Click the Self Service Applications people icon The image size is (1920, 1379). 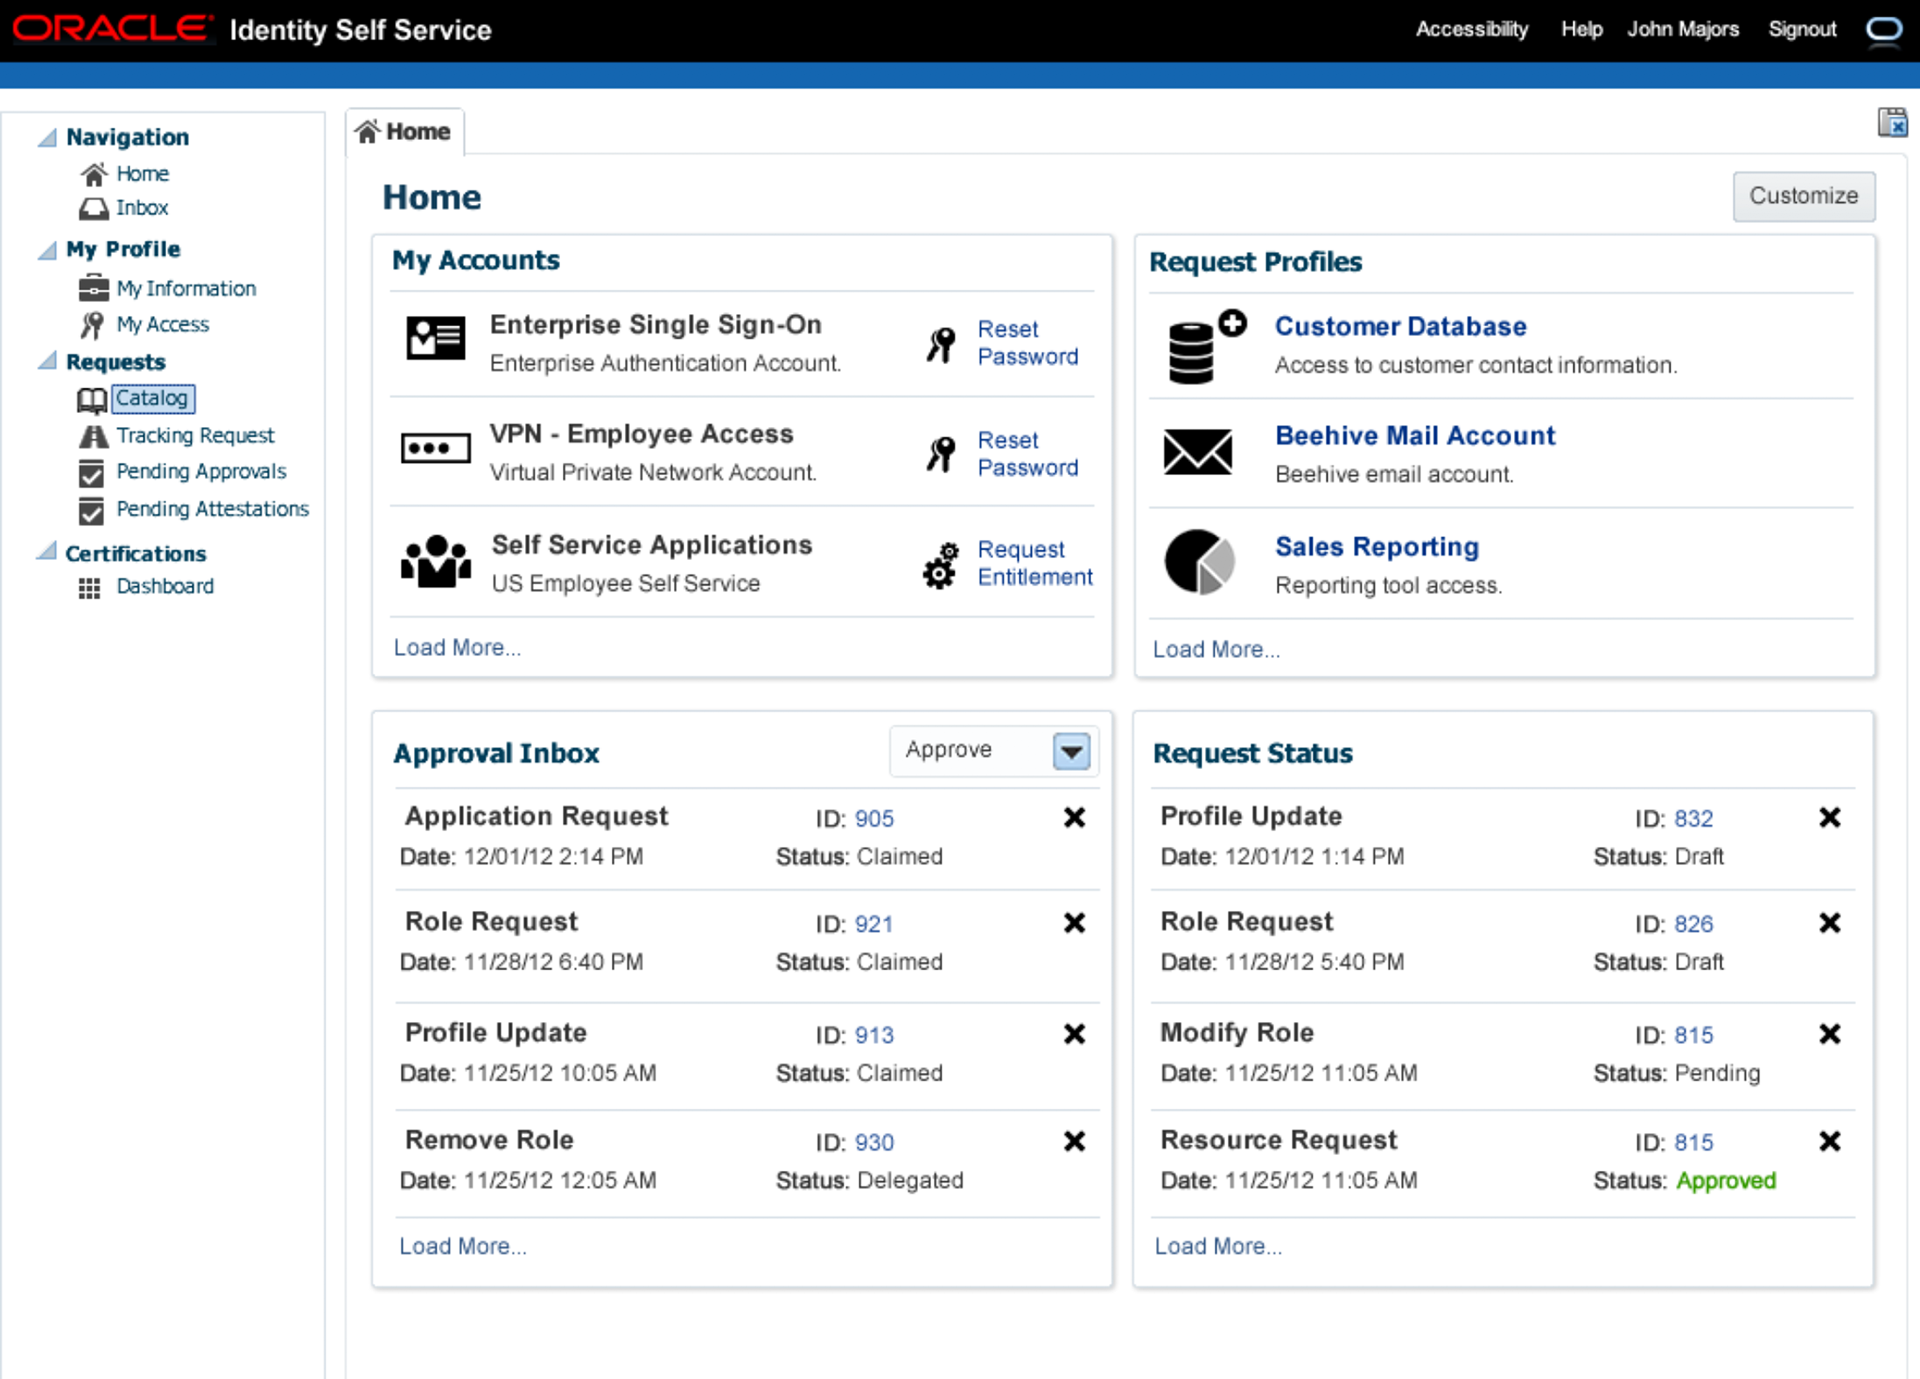coord(436,561)
